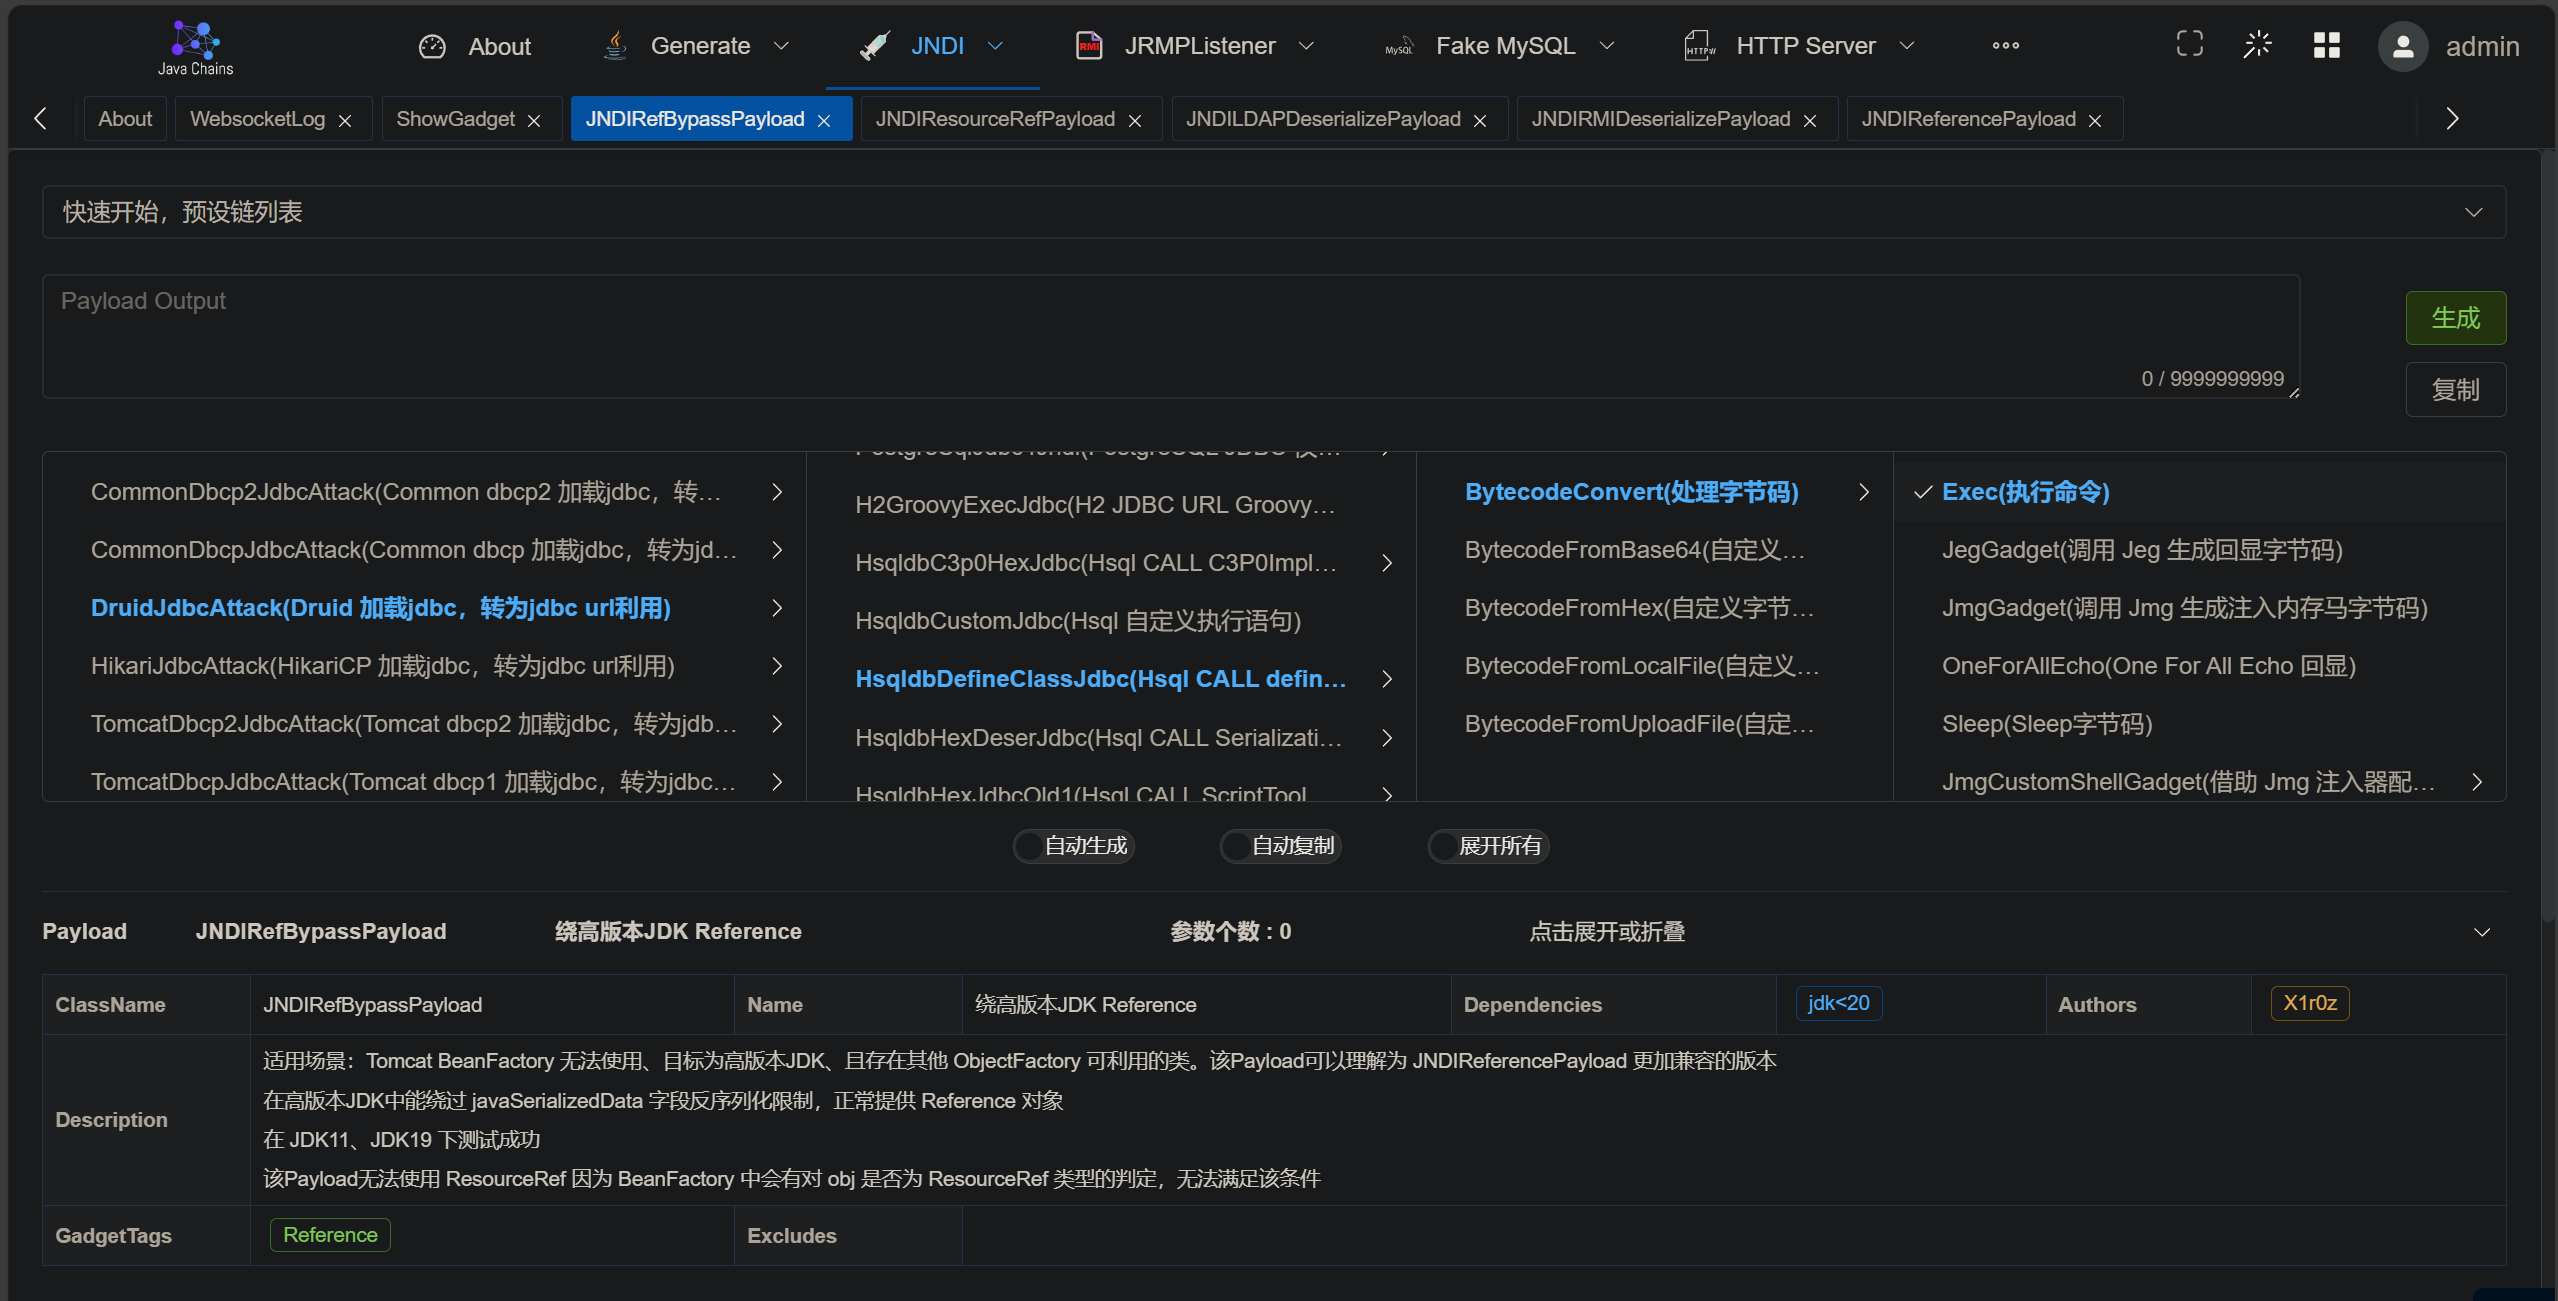Screen dimensions: 2558x1301
Task: Open the JRMPListener menu dropdown
Action: click(x=1306, y=46)
